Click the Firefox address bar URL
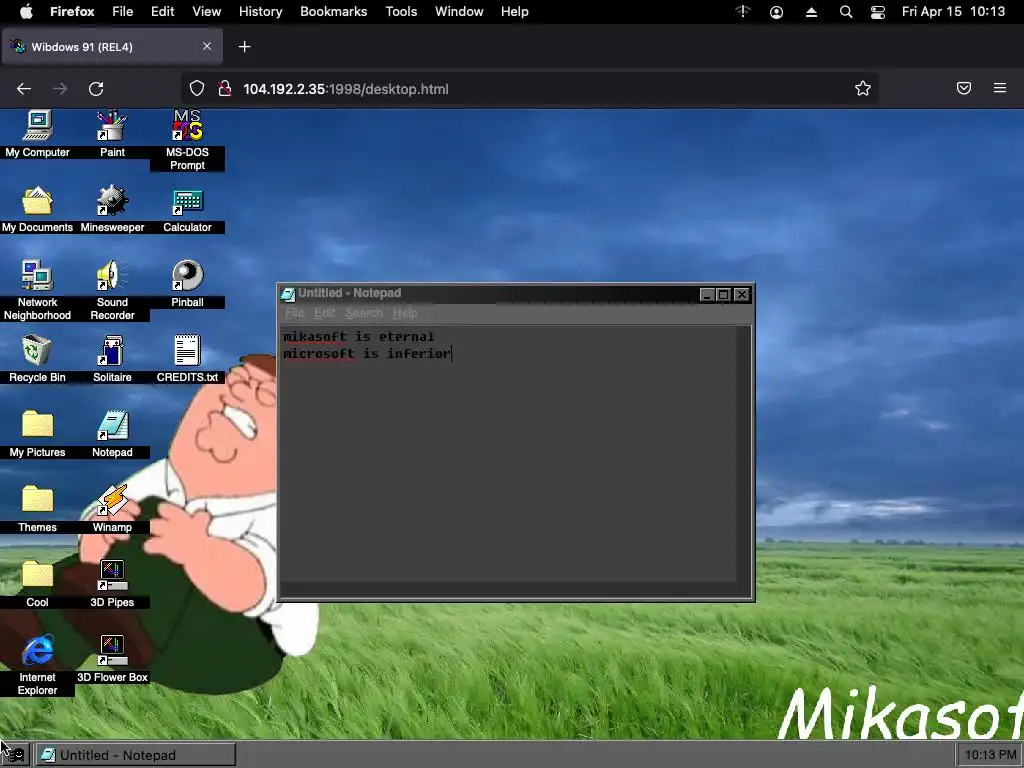Viewport: 1024px width, 768px height. pyautogui.click(x=345, y=89)
